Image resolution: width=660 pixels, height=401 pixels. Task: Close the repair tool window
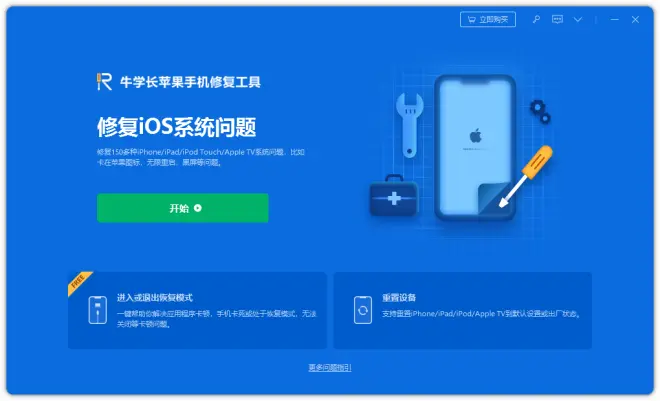(635, 19)
